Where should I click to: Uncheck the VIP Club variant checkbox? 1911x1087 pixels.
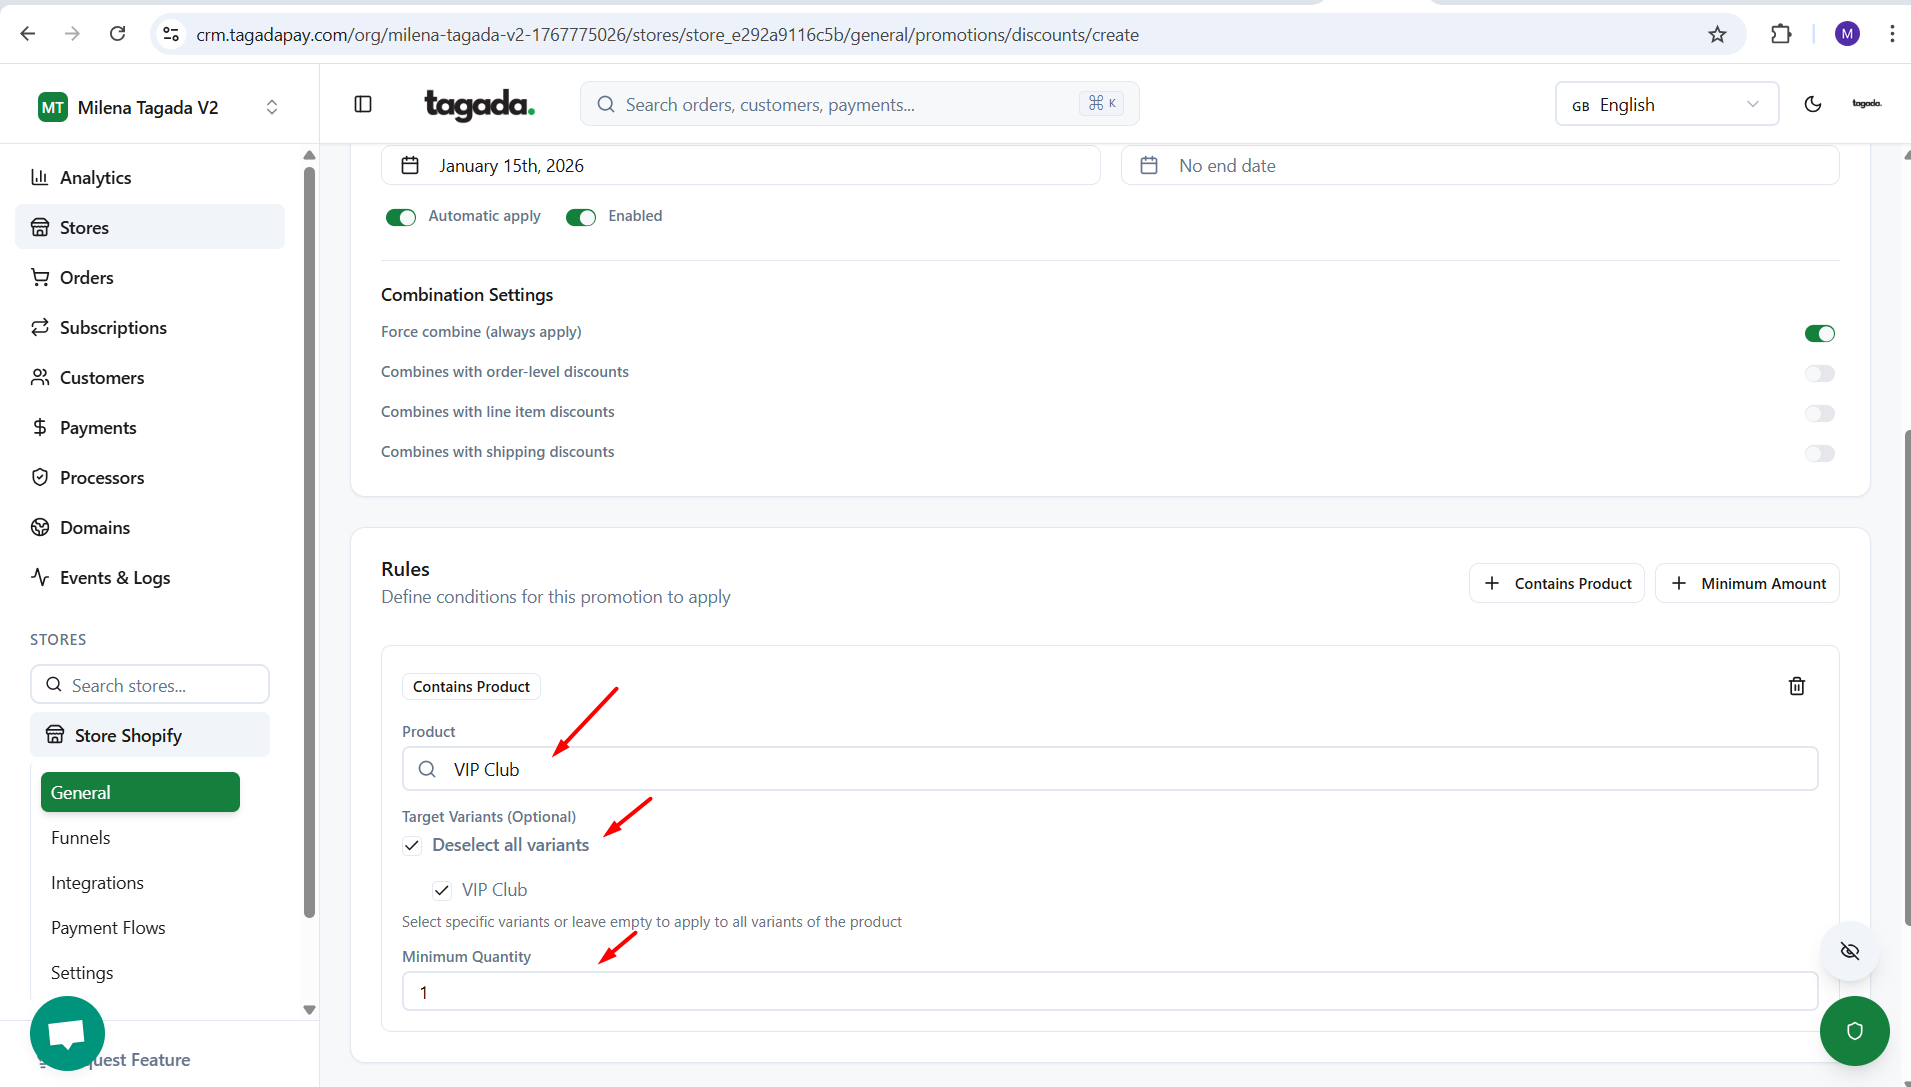(x=442, y=890)
